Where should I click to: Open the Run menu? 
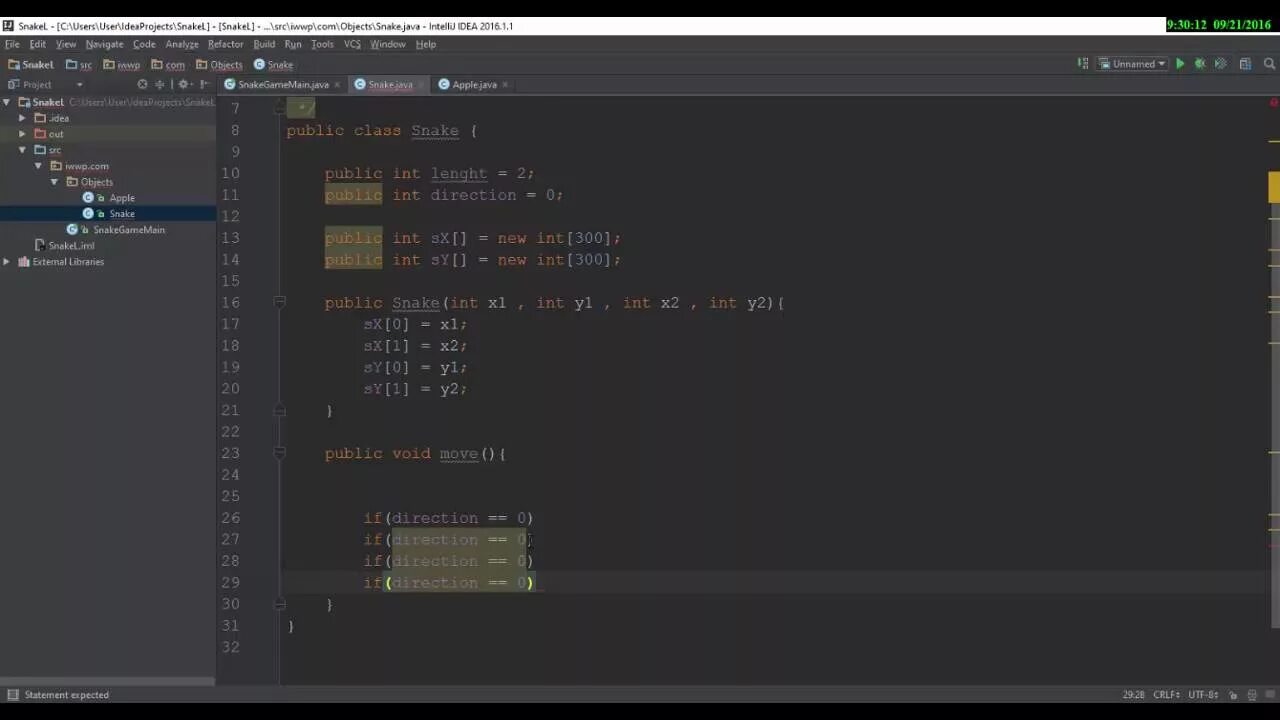coord(293,44)
